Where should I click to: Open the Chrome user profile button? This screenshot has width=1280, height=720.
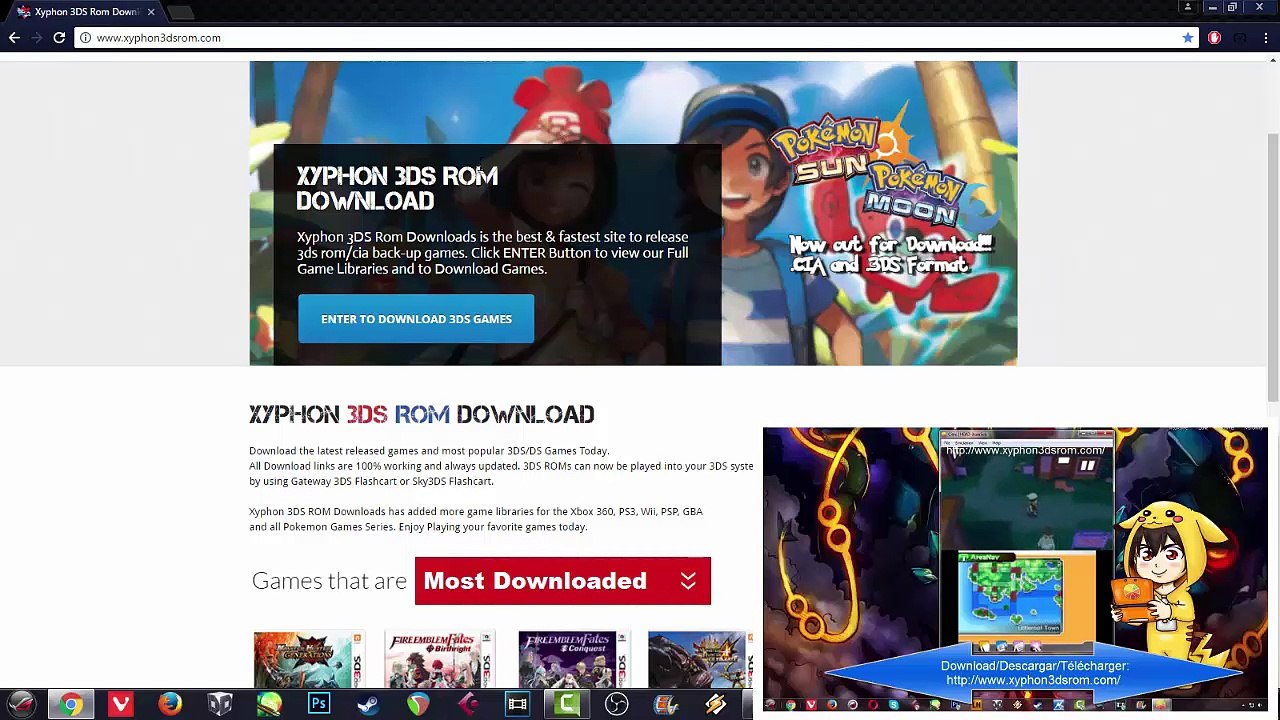1188,7
